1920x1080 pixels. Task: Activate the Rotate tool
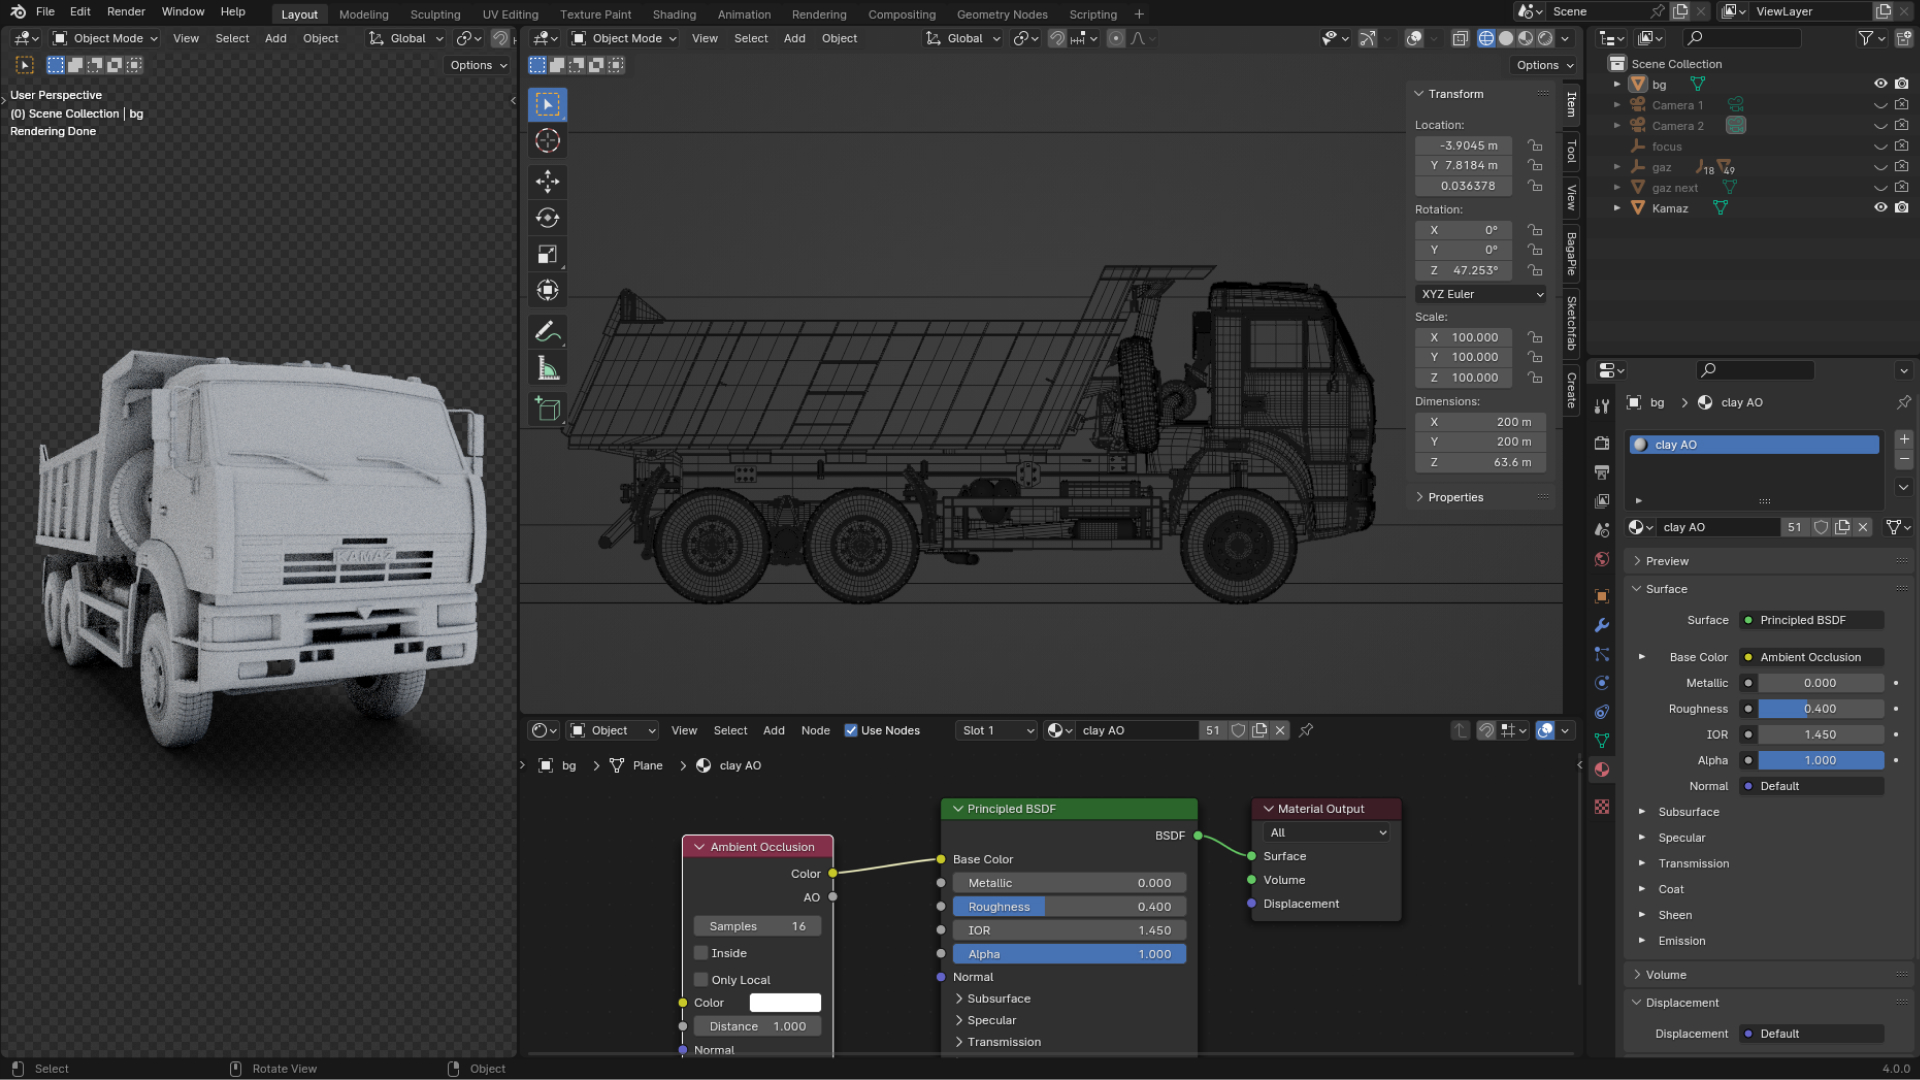click(547, 218)
